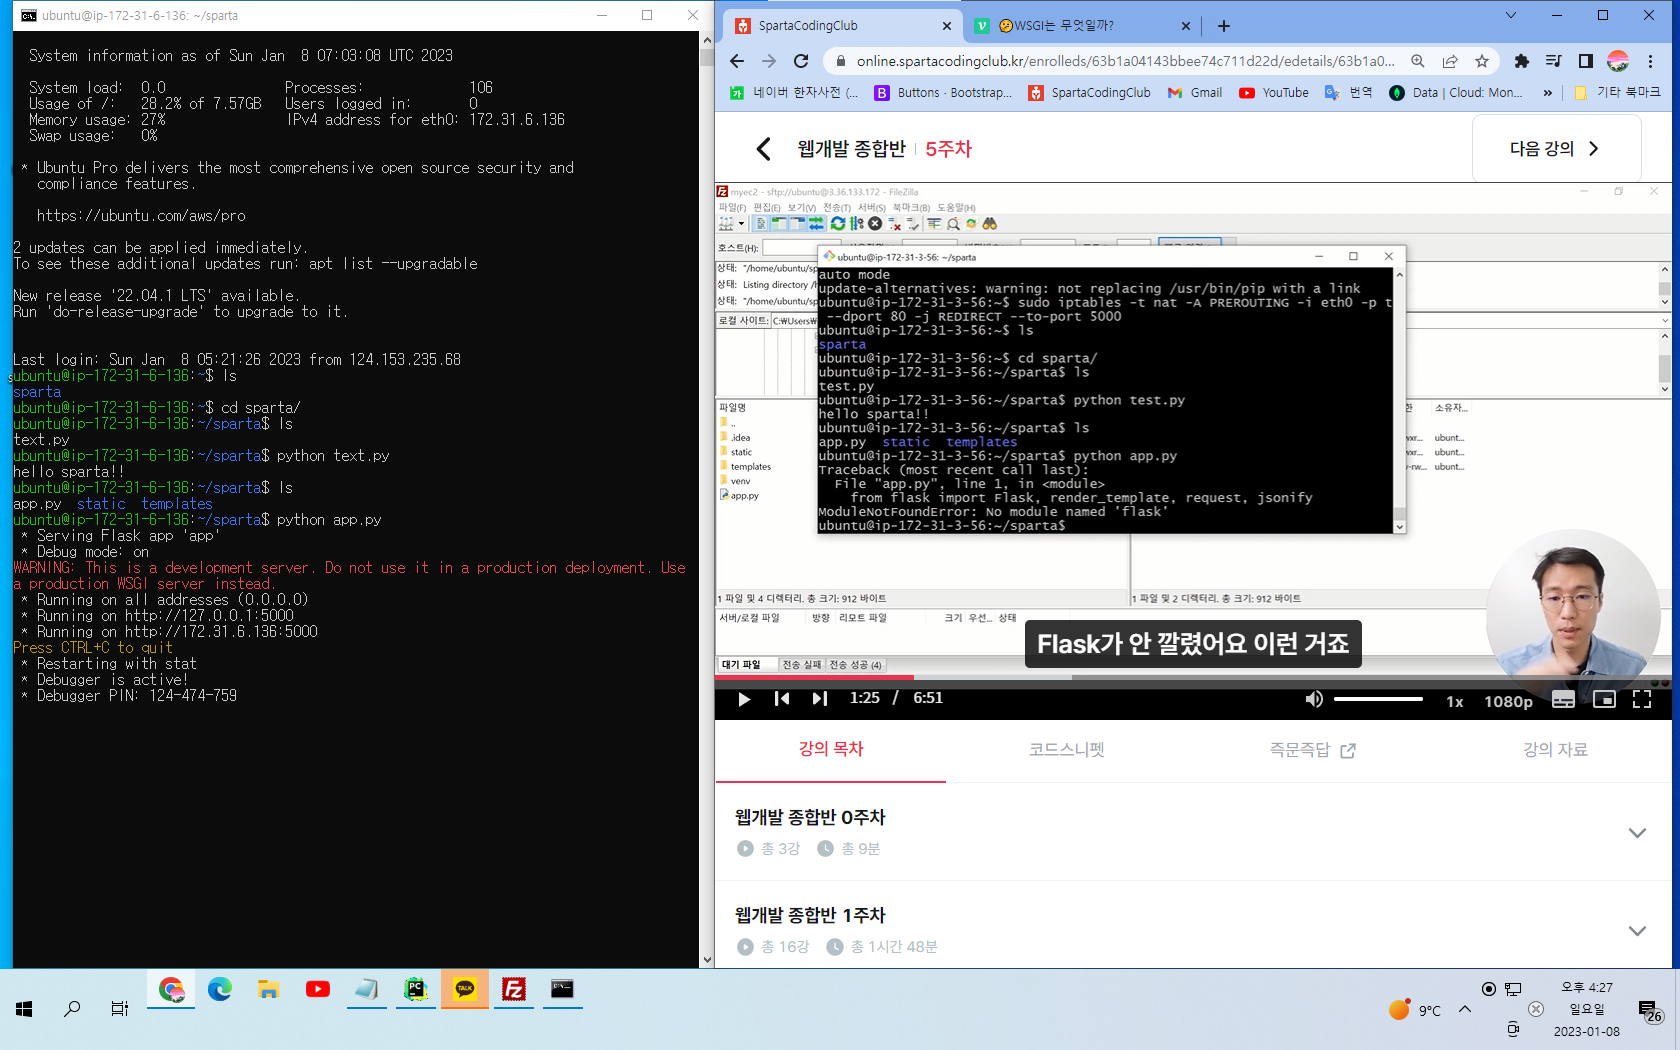Image resolution: width=1680 pixels, height=1050 pixels.
Task: Open FileZilla from taskbar
Action: click(x=514, y=990)
